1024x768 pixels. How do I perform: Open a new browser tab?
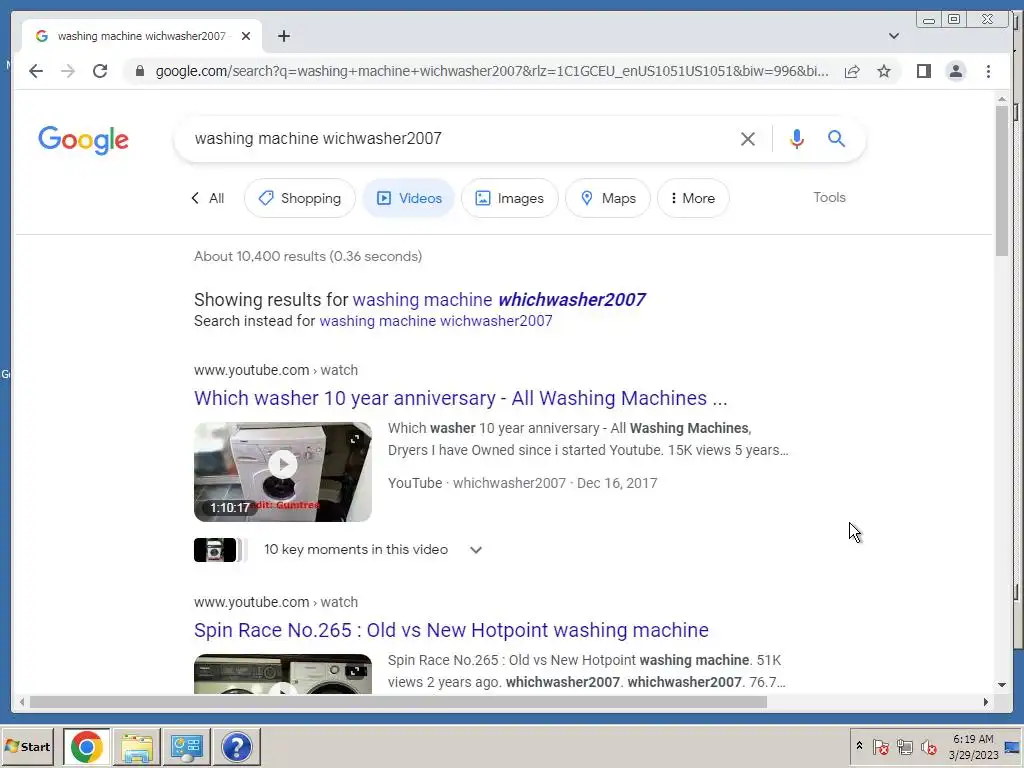tap(283, 36)
